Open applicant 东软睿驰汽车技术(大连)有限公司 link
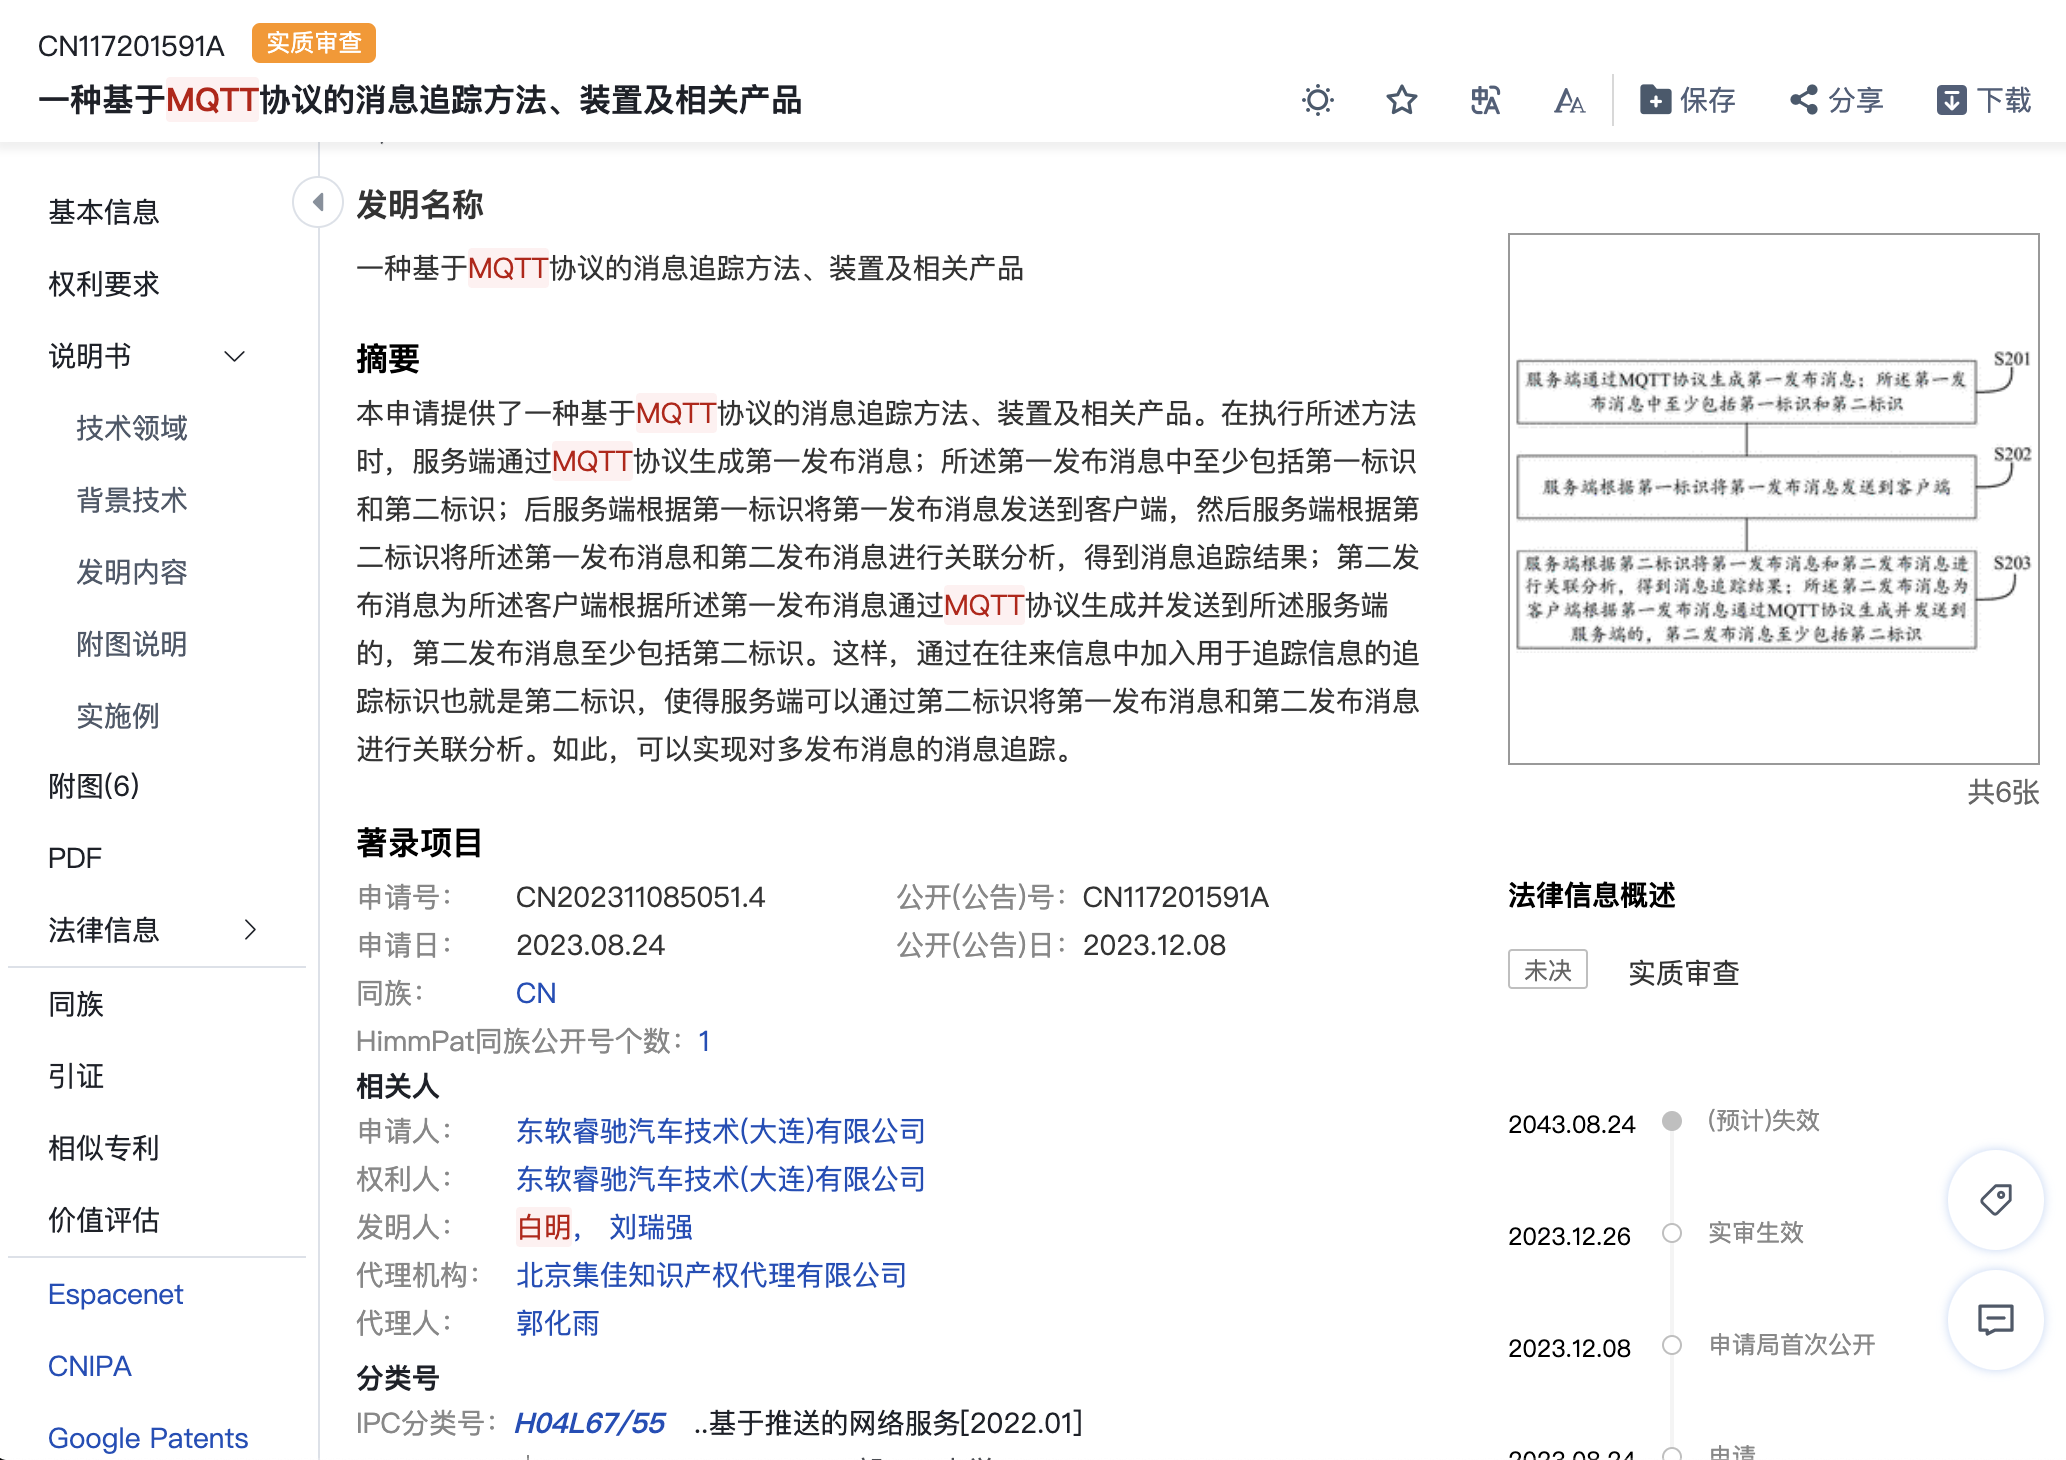Viewport: 2066px width, 1460px height. click(x=721, y=1131)
